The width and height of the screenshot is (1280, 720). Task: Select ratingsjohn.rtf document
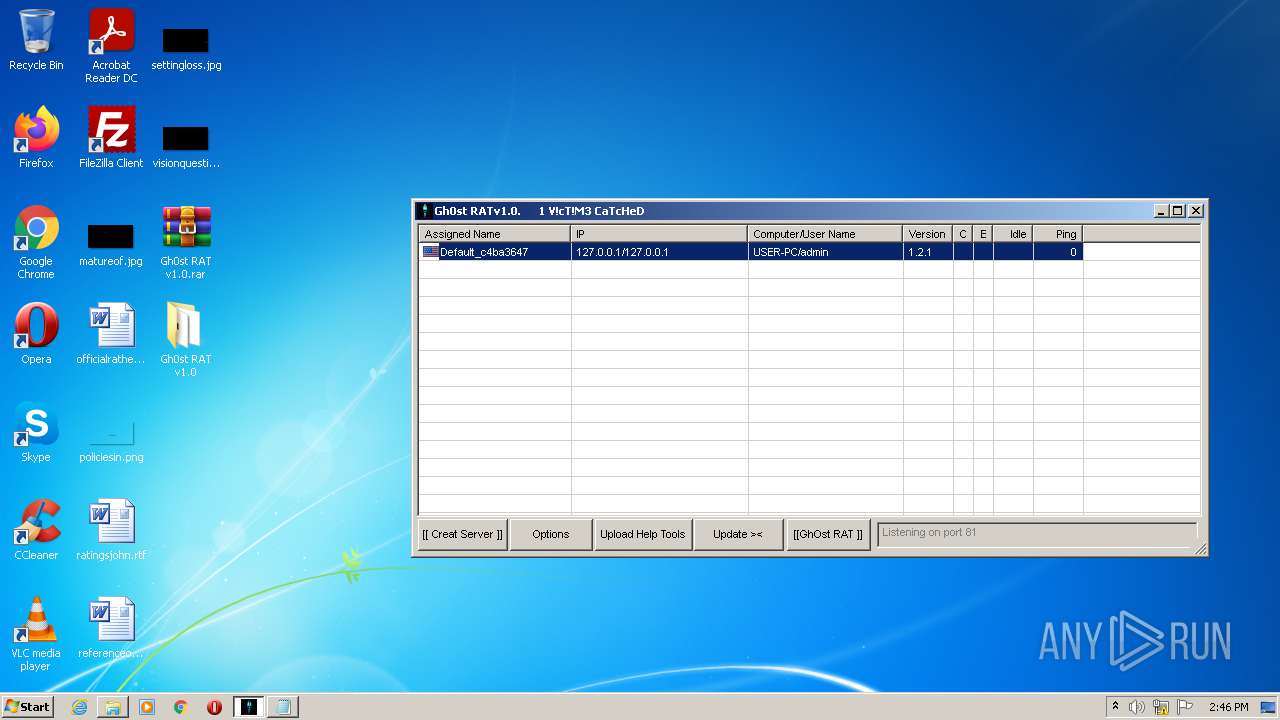(x=111, y=530)
